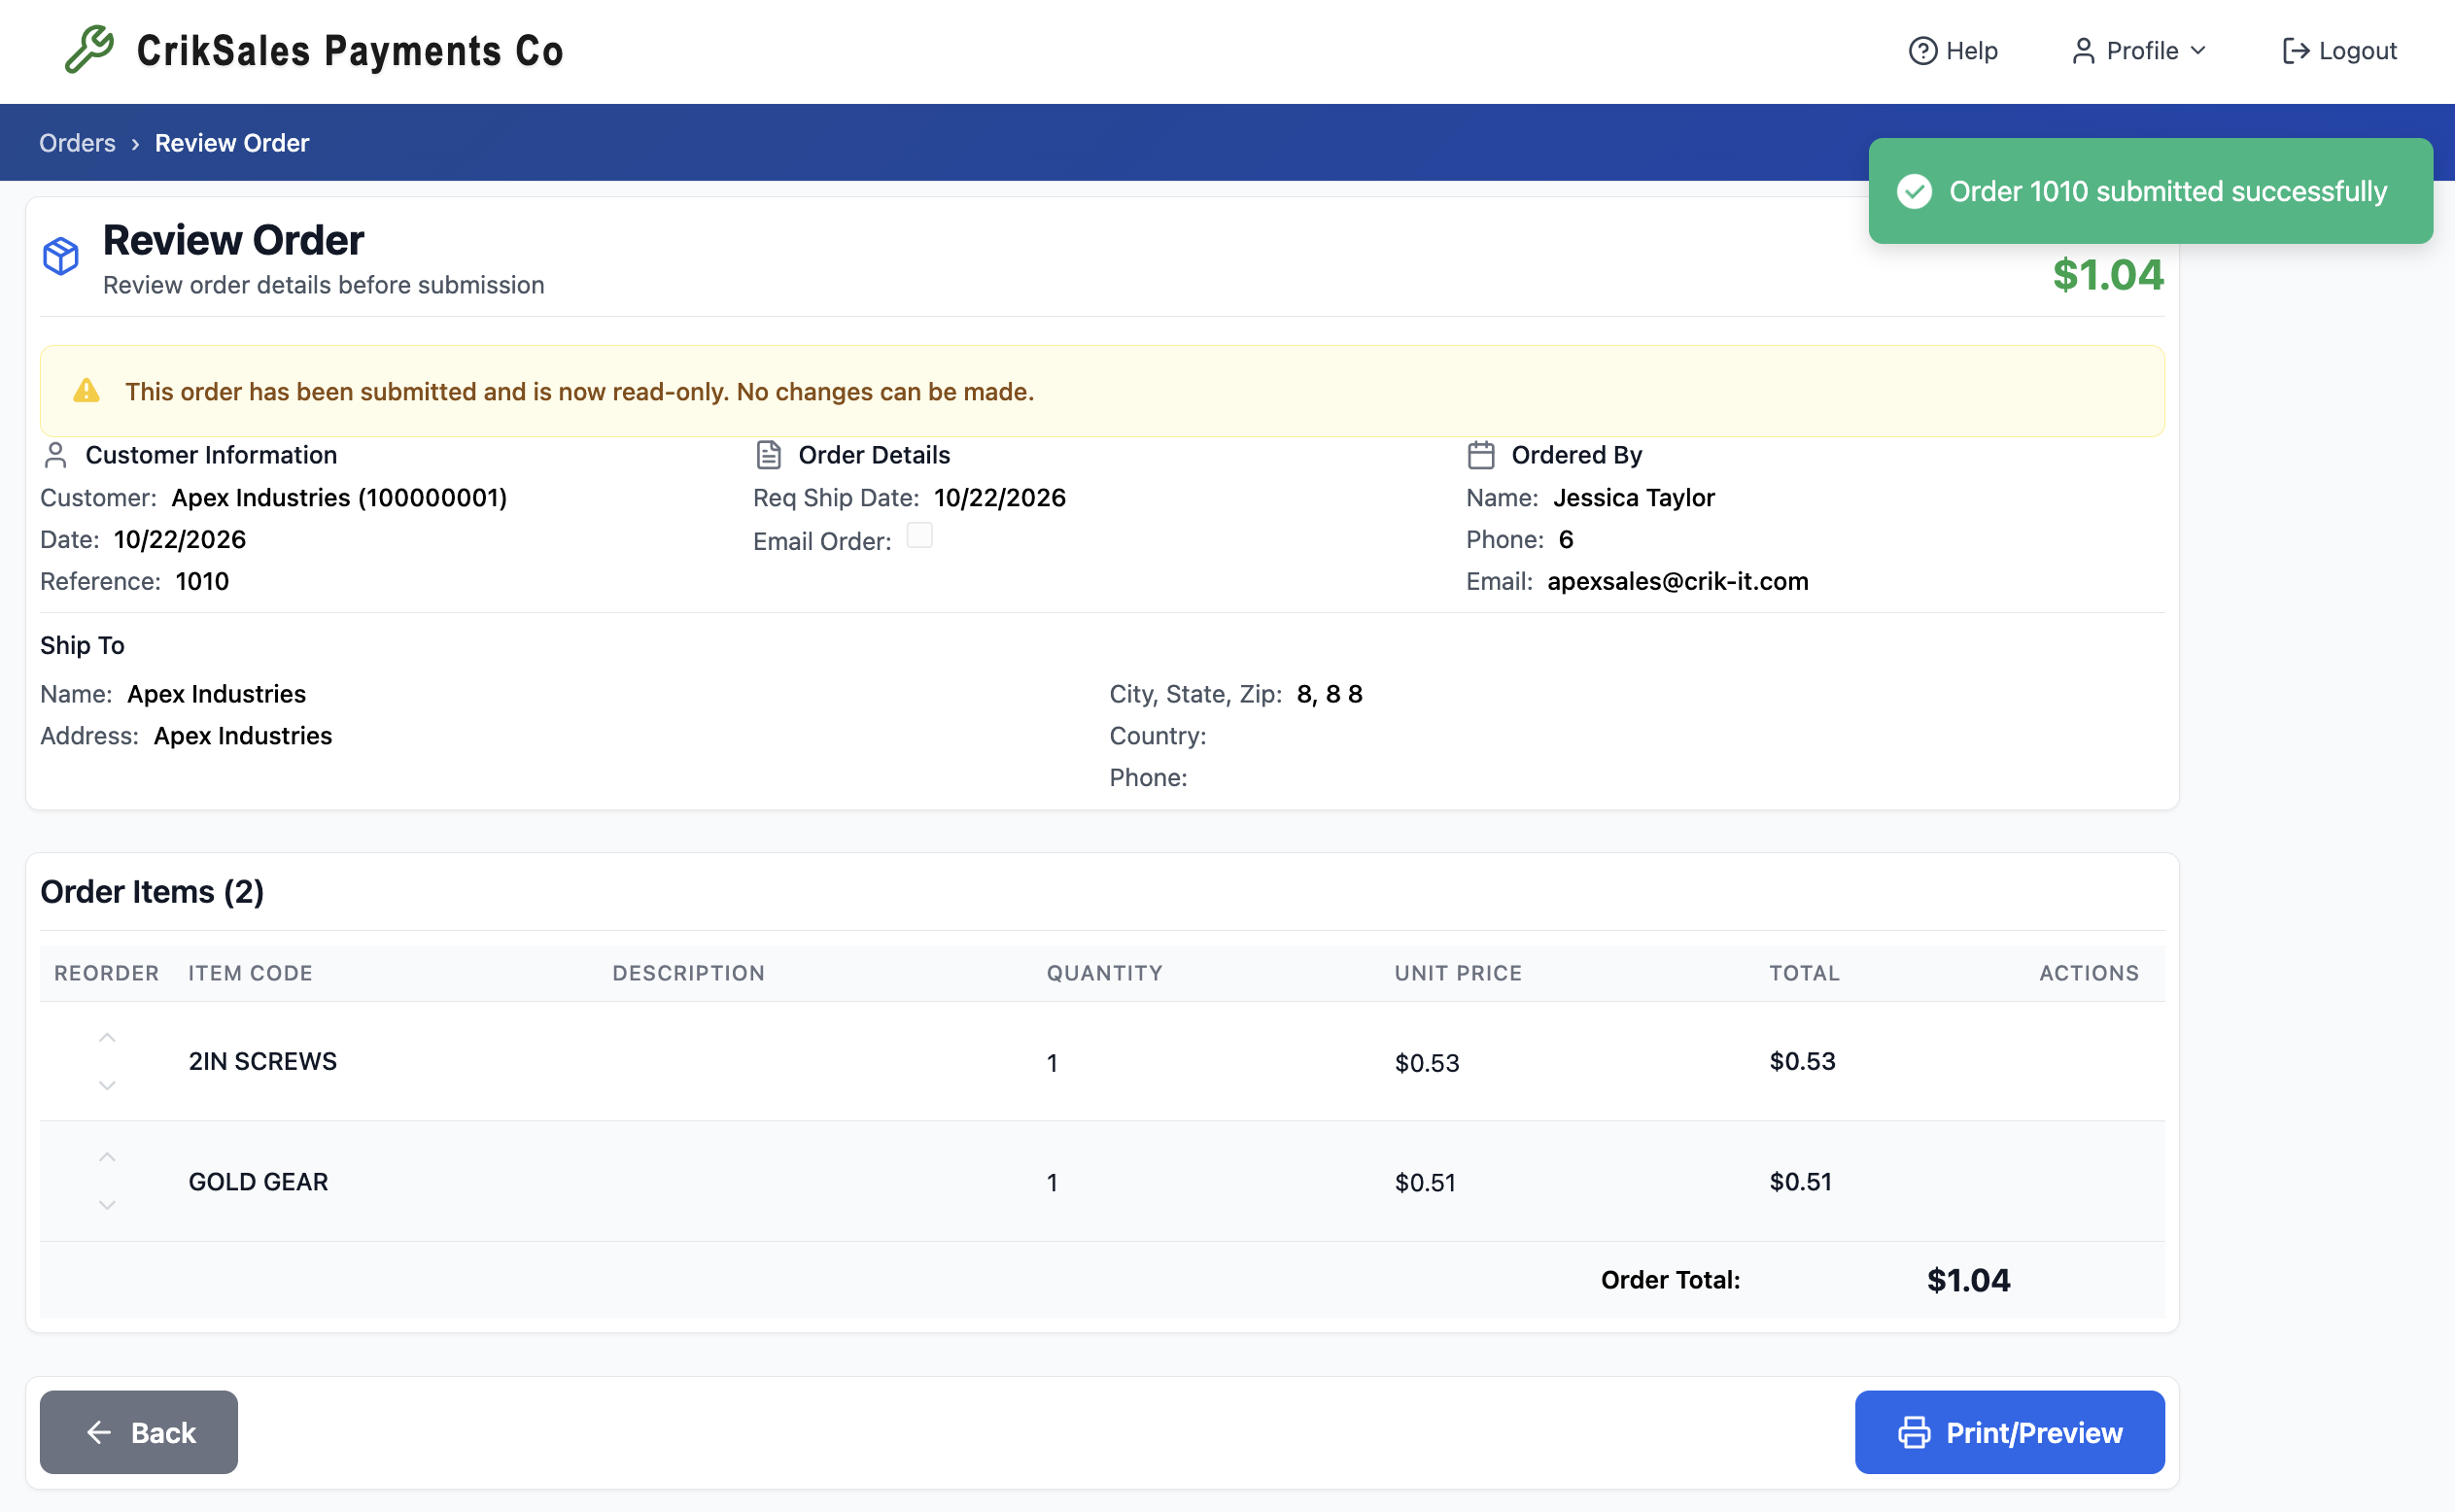The width and height of the screenshot is (2455, 1512).
Task: Click the CrikSales Payments Co title
Action: click(x=350, y=51)
